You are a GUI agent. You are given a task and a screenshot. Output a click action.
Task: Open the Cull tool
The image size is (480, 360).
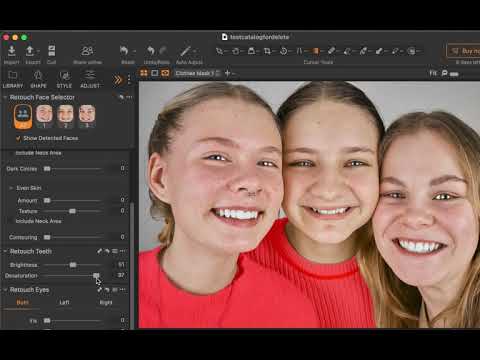pyautogui.click(x=52, y=51)
